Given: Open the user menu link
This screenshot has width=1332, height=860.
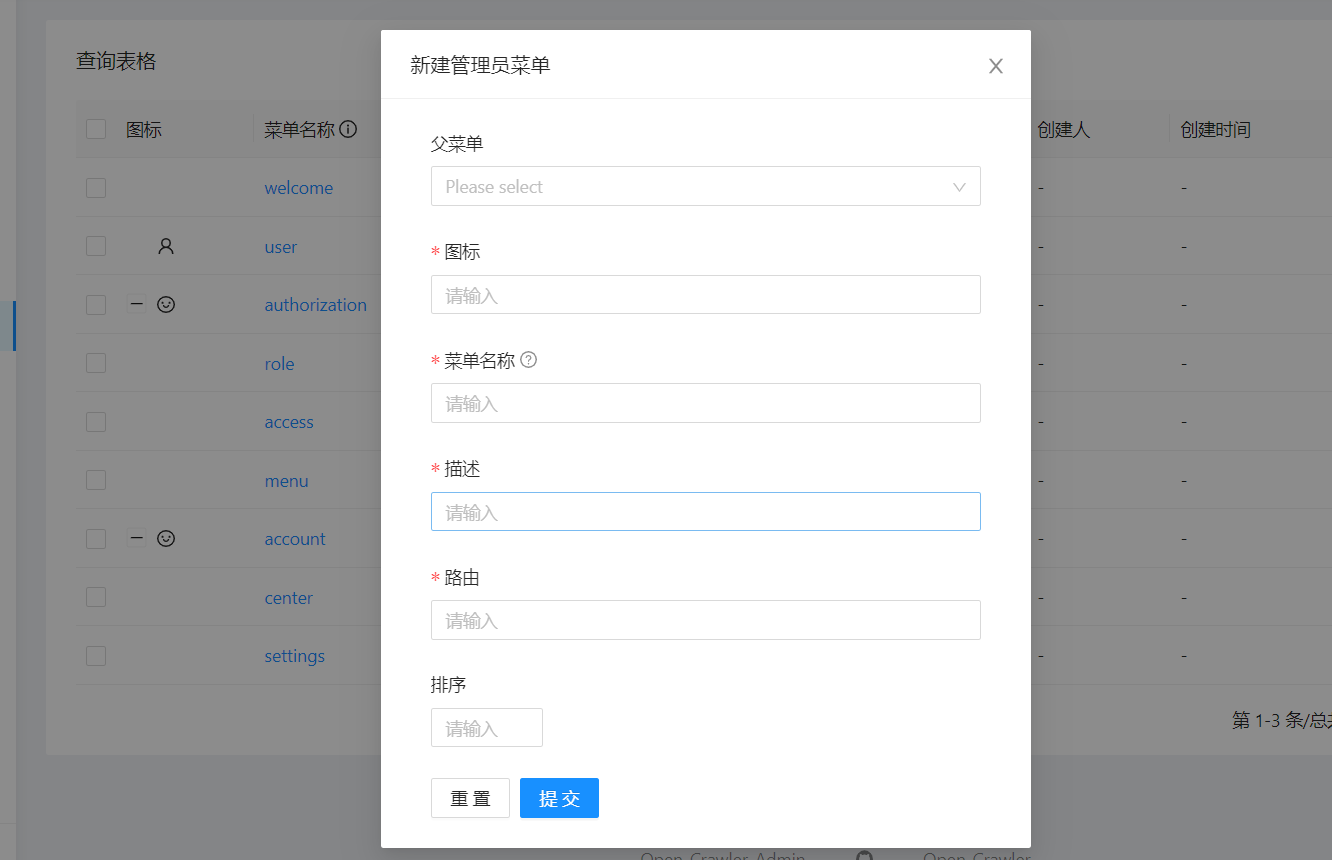Looking at the screenshot, I should [x=281, y=247].
